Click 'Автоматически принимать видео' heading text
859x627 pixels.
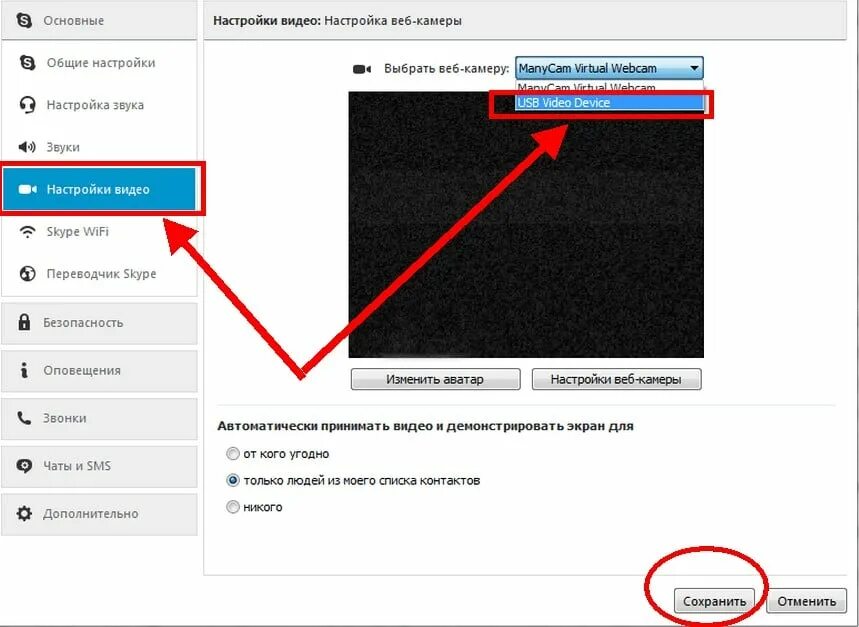pyautogui.click(x=425, y=426)
